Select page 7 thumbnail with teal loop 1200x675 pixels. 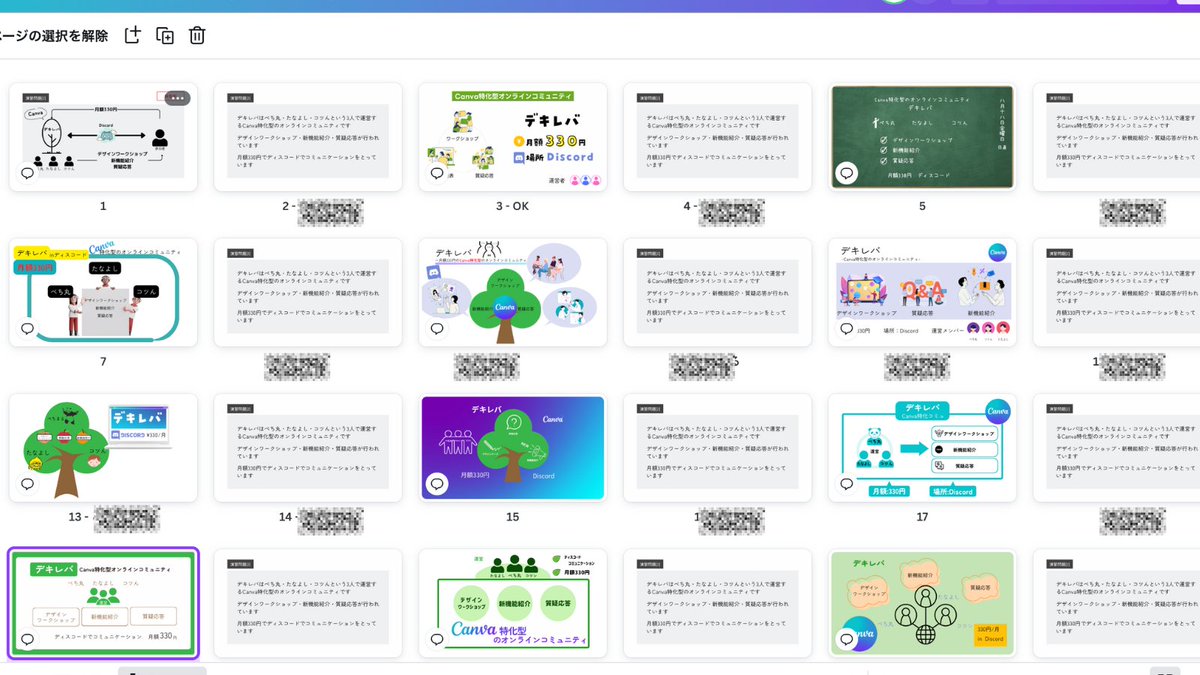pos(103,292)
